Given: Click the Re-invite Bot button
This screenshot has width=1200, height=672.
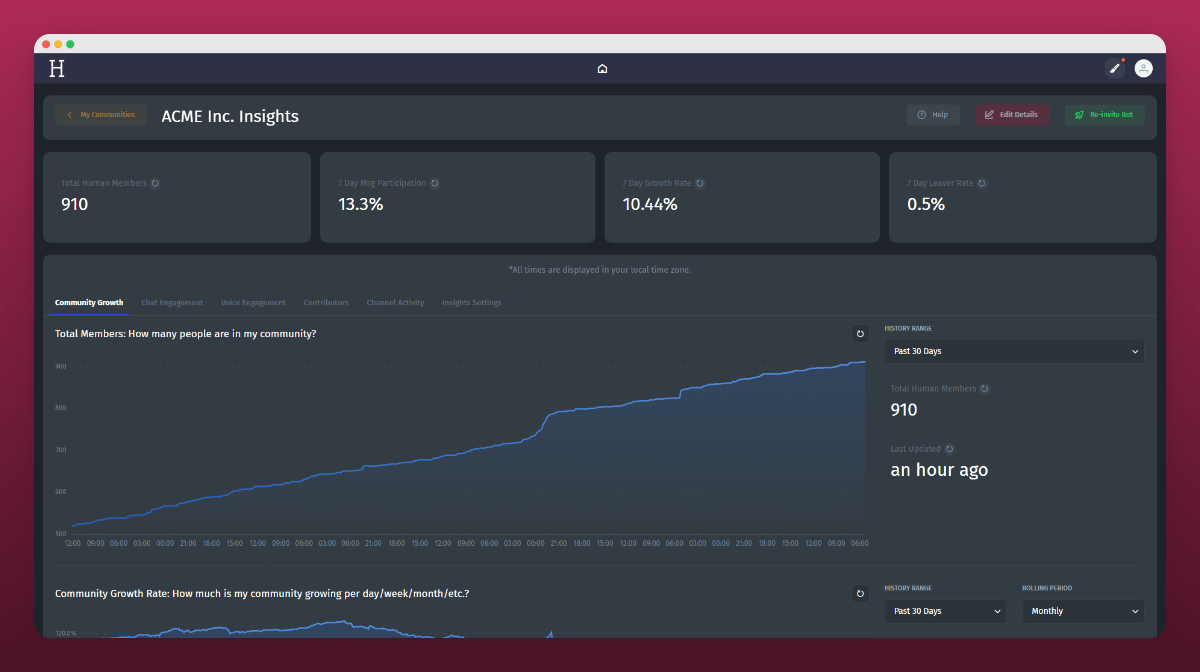Looking at the screenshot, I should tap(1104, 115).
